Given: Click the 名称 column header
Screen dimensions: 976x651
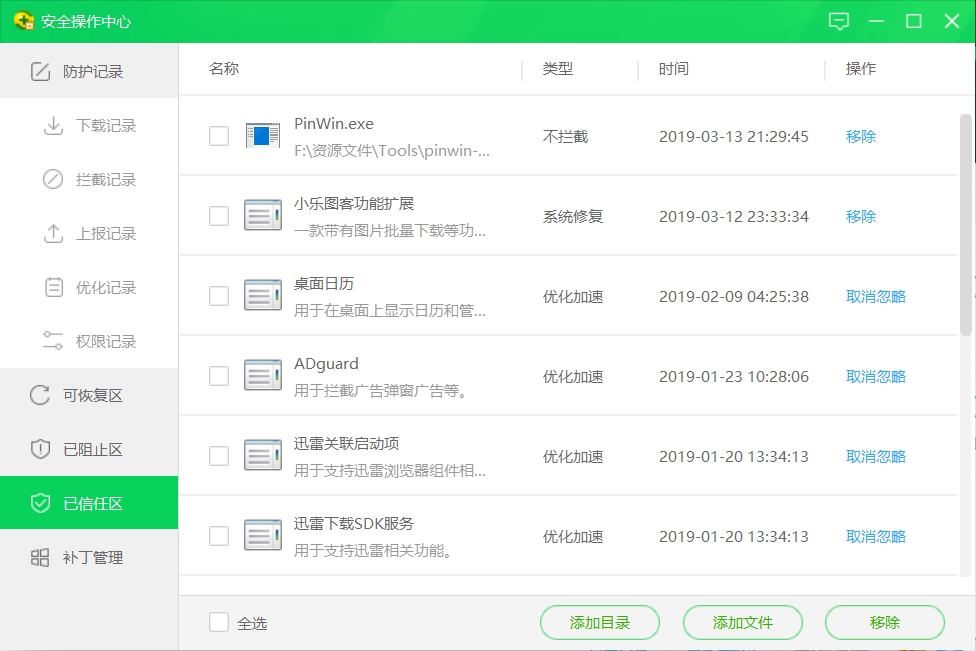Looking at the screenshot, I should [224, 68].
